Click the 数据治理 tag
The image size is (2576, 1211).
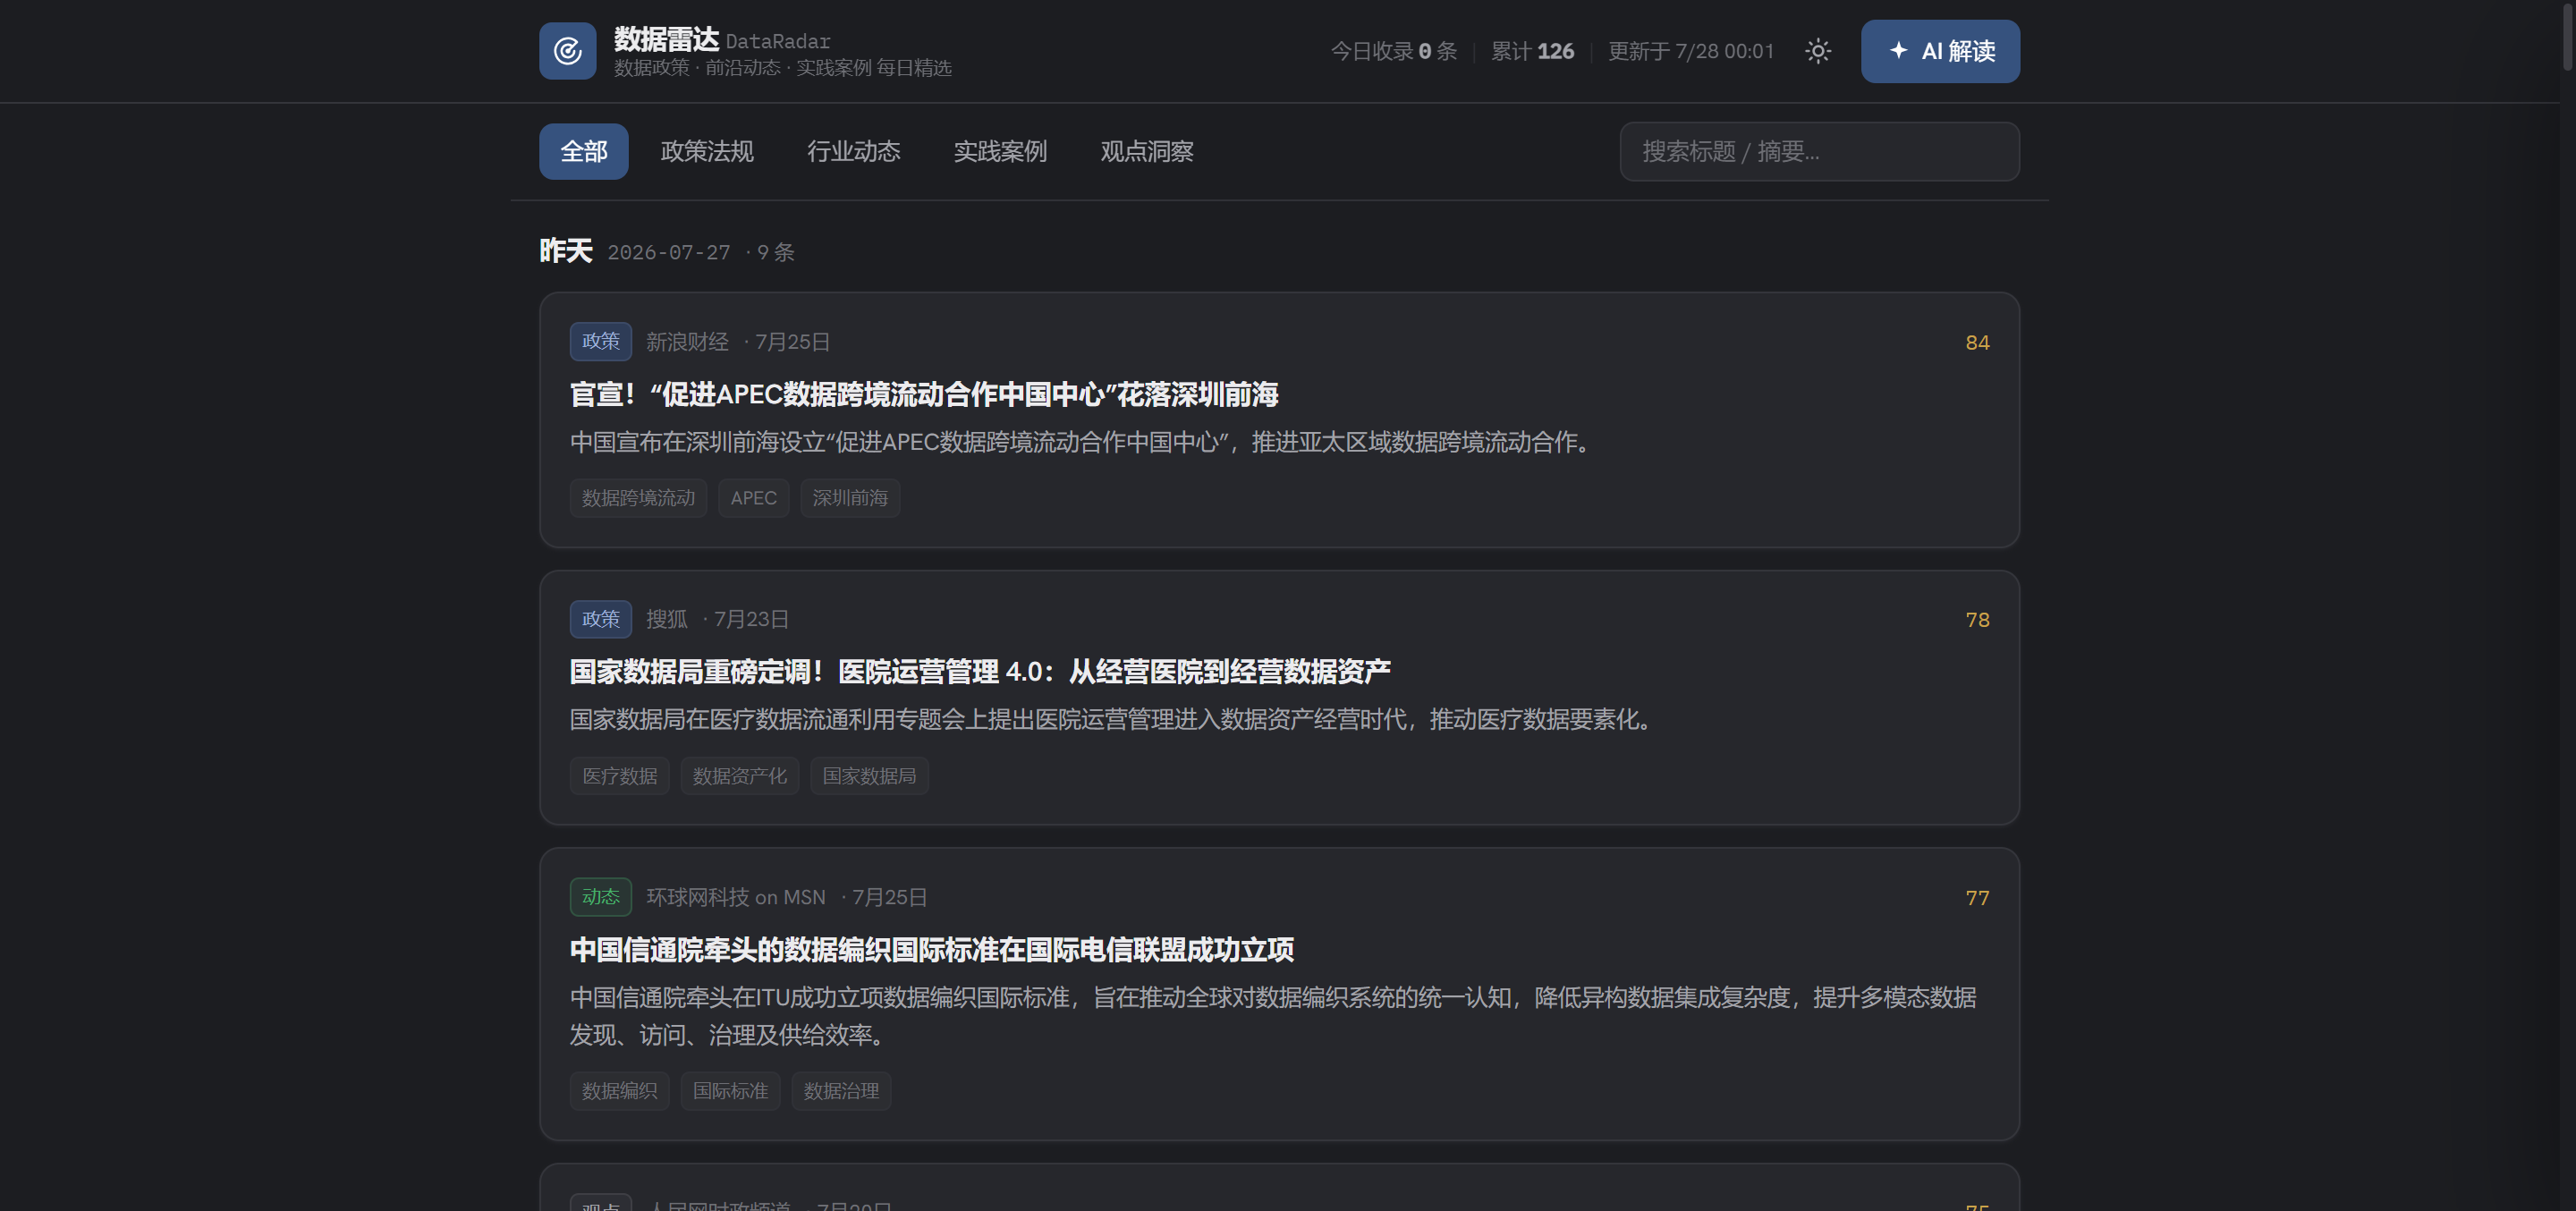coord(841,1091)
